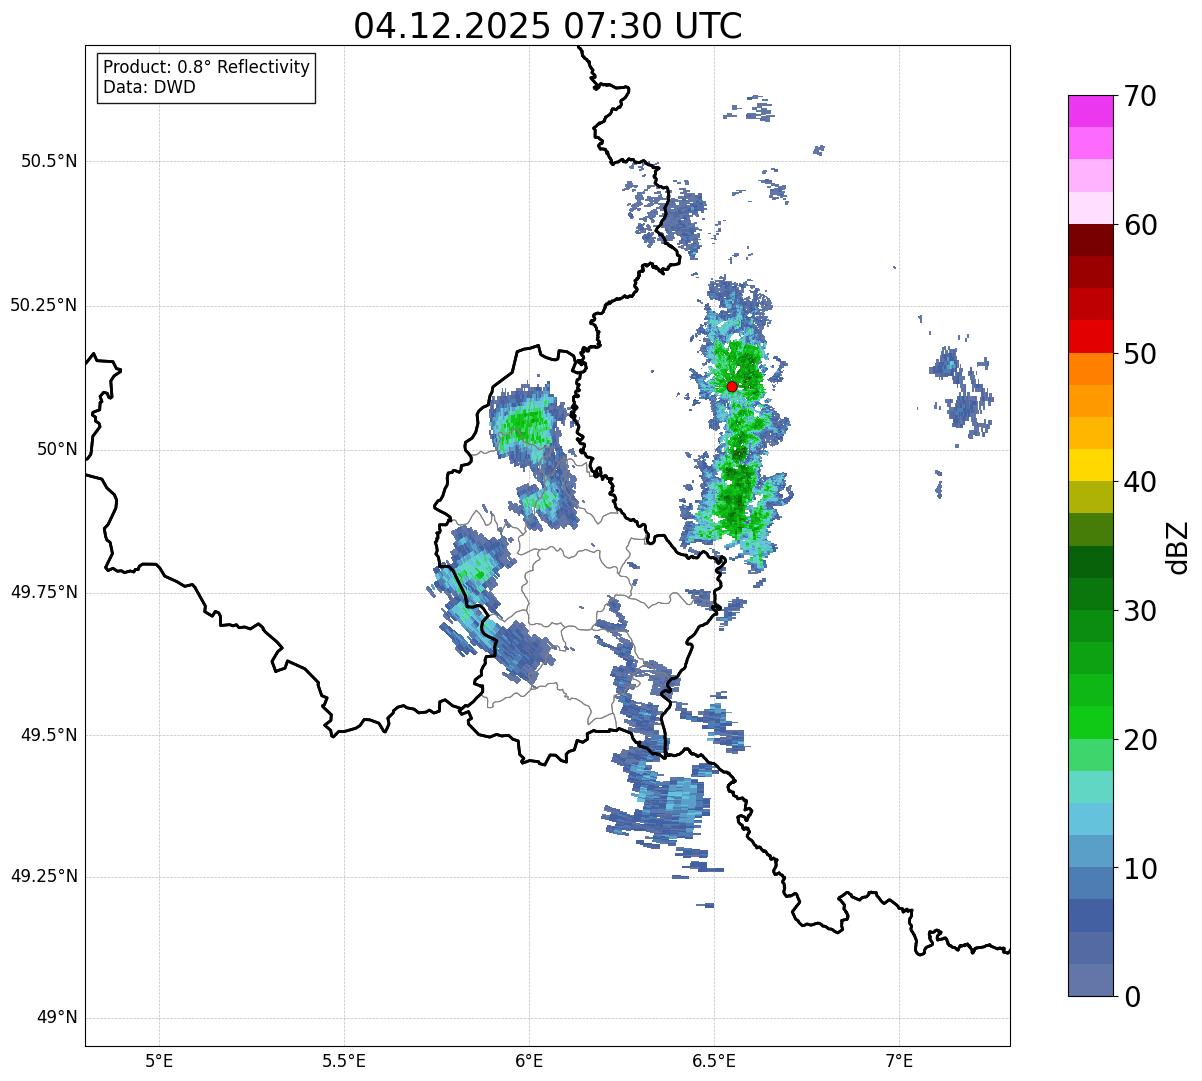
Task: Click the 50.5°N latitude label
Action: [49, 161]
